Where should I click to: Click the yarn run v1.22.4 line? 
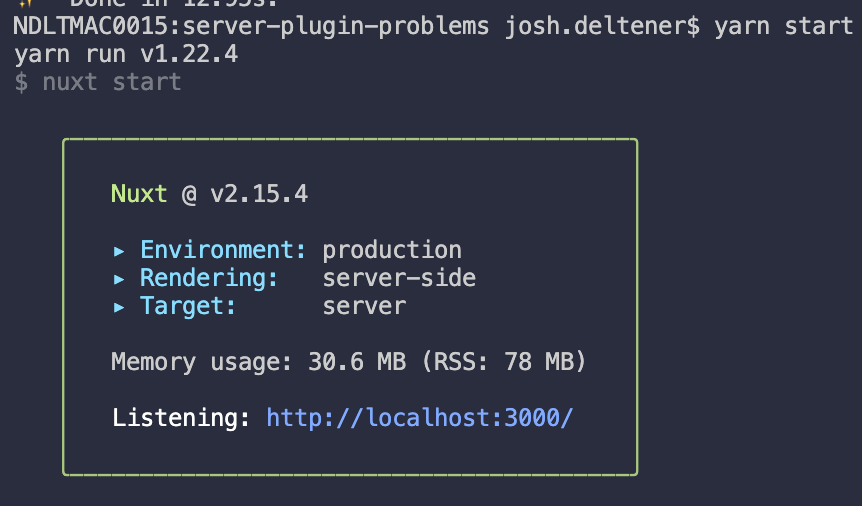point(126,54)
